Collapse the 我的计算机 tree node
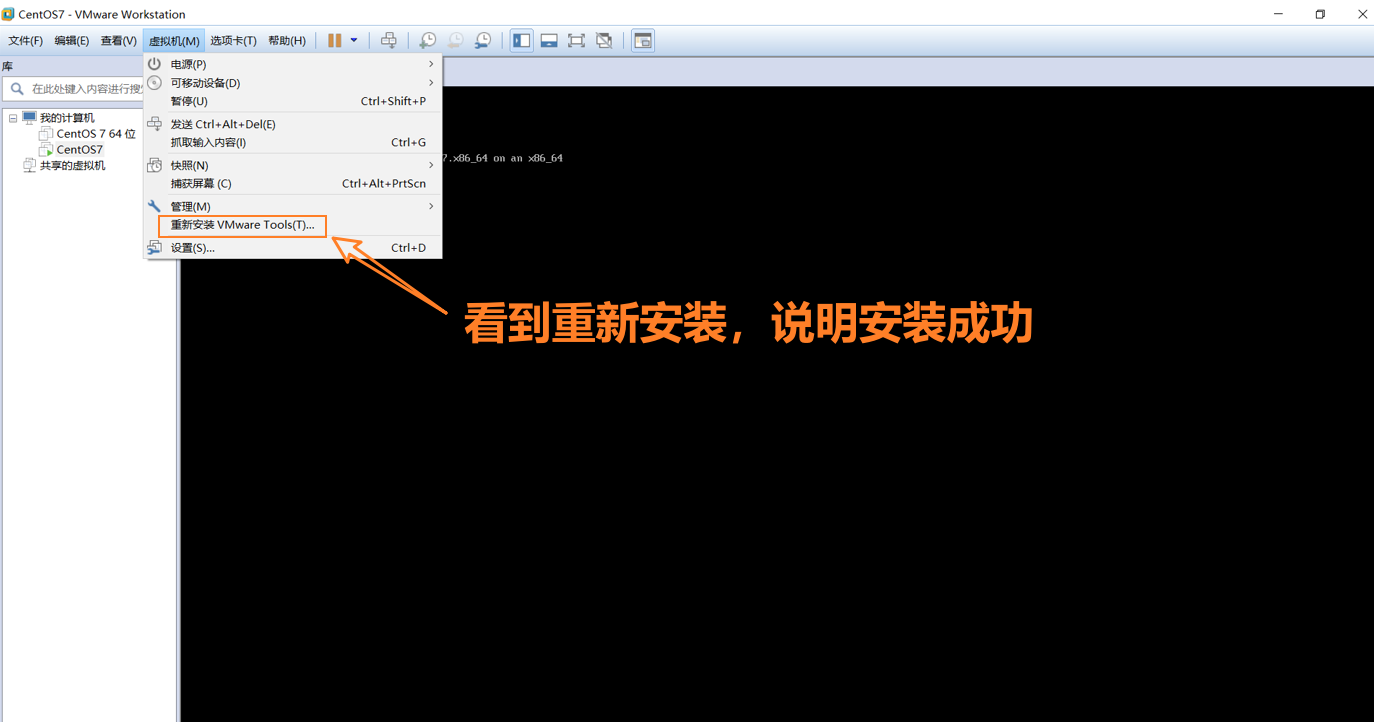The height and width of the screenshot is (722, 1374). click(13, 118)
